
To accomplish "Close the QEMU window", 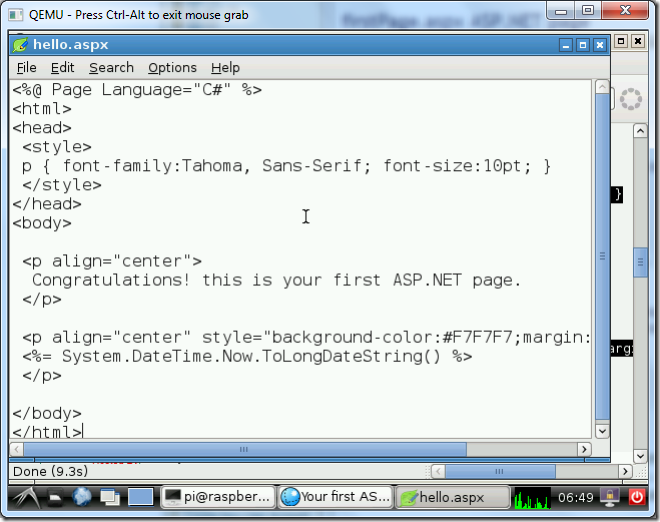I will pyautogui.click(x=625, y=11).
